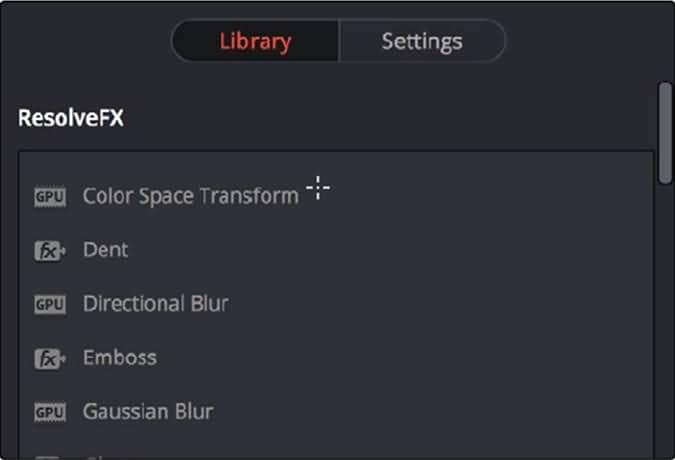This screenshot has width=675, height=460.
Task: Switch to the Library tab
Action: pyautogui.click(x=255, y=42)
